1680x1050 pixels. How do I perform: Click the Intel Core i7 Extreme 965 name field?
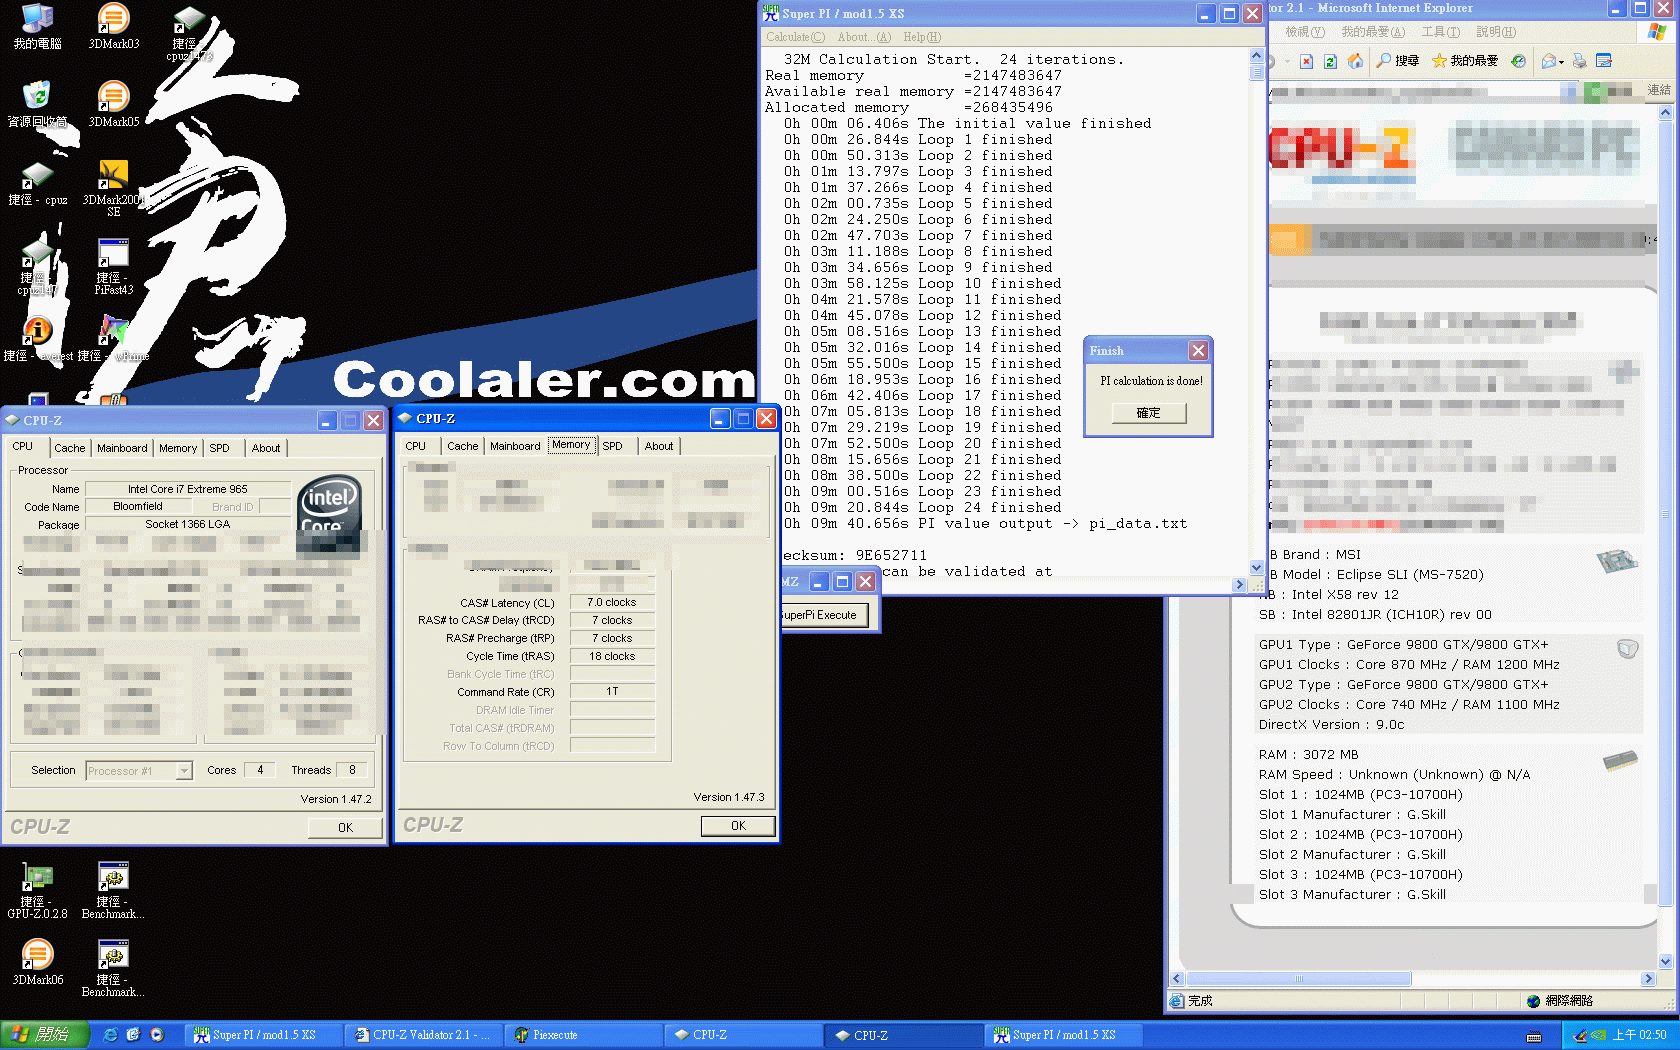[188, 490]
